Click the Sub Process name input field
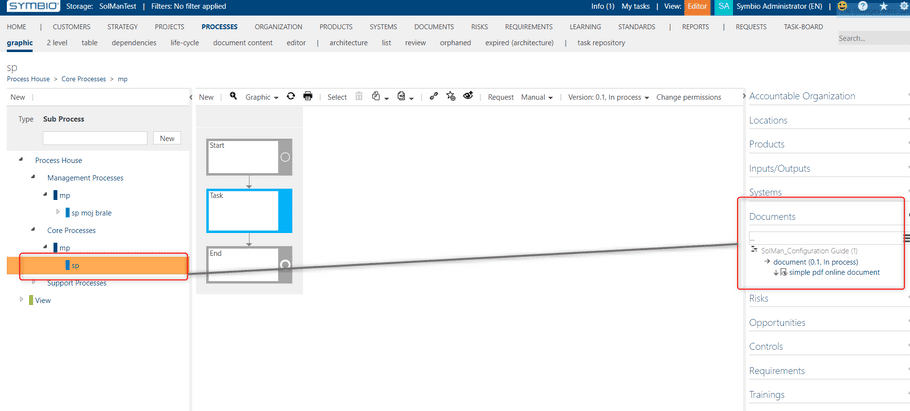The image size is (910, 411). point(95,138)
